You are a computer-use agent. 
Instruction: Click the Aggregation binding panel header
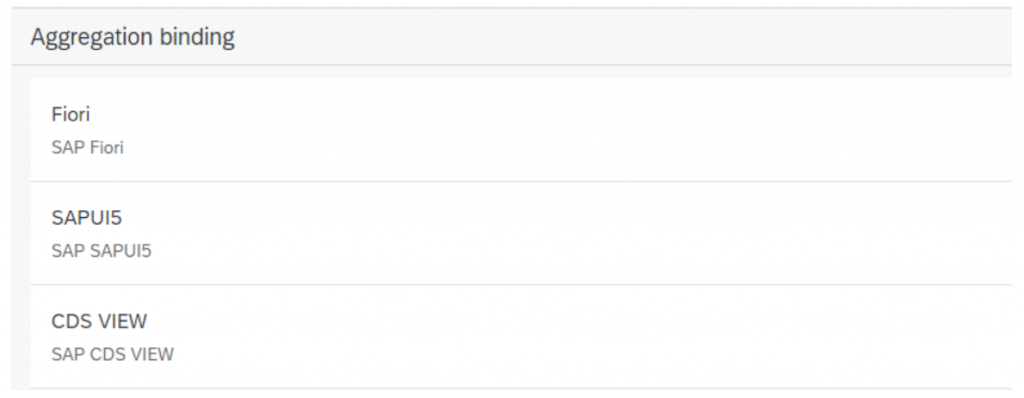coord(511,37)
